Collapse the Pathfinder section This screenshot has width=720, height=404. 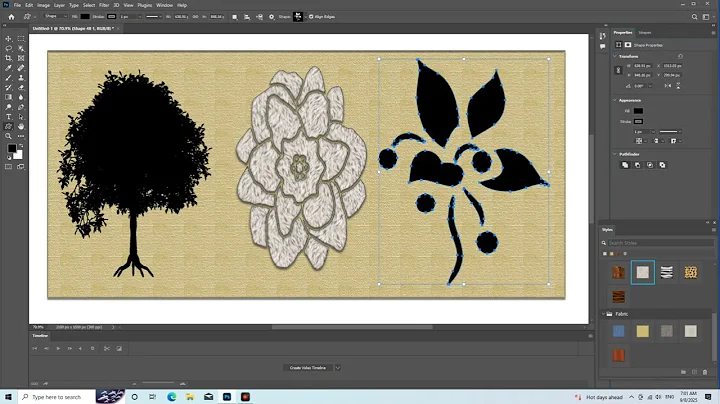615,154
